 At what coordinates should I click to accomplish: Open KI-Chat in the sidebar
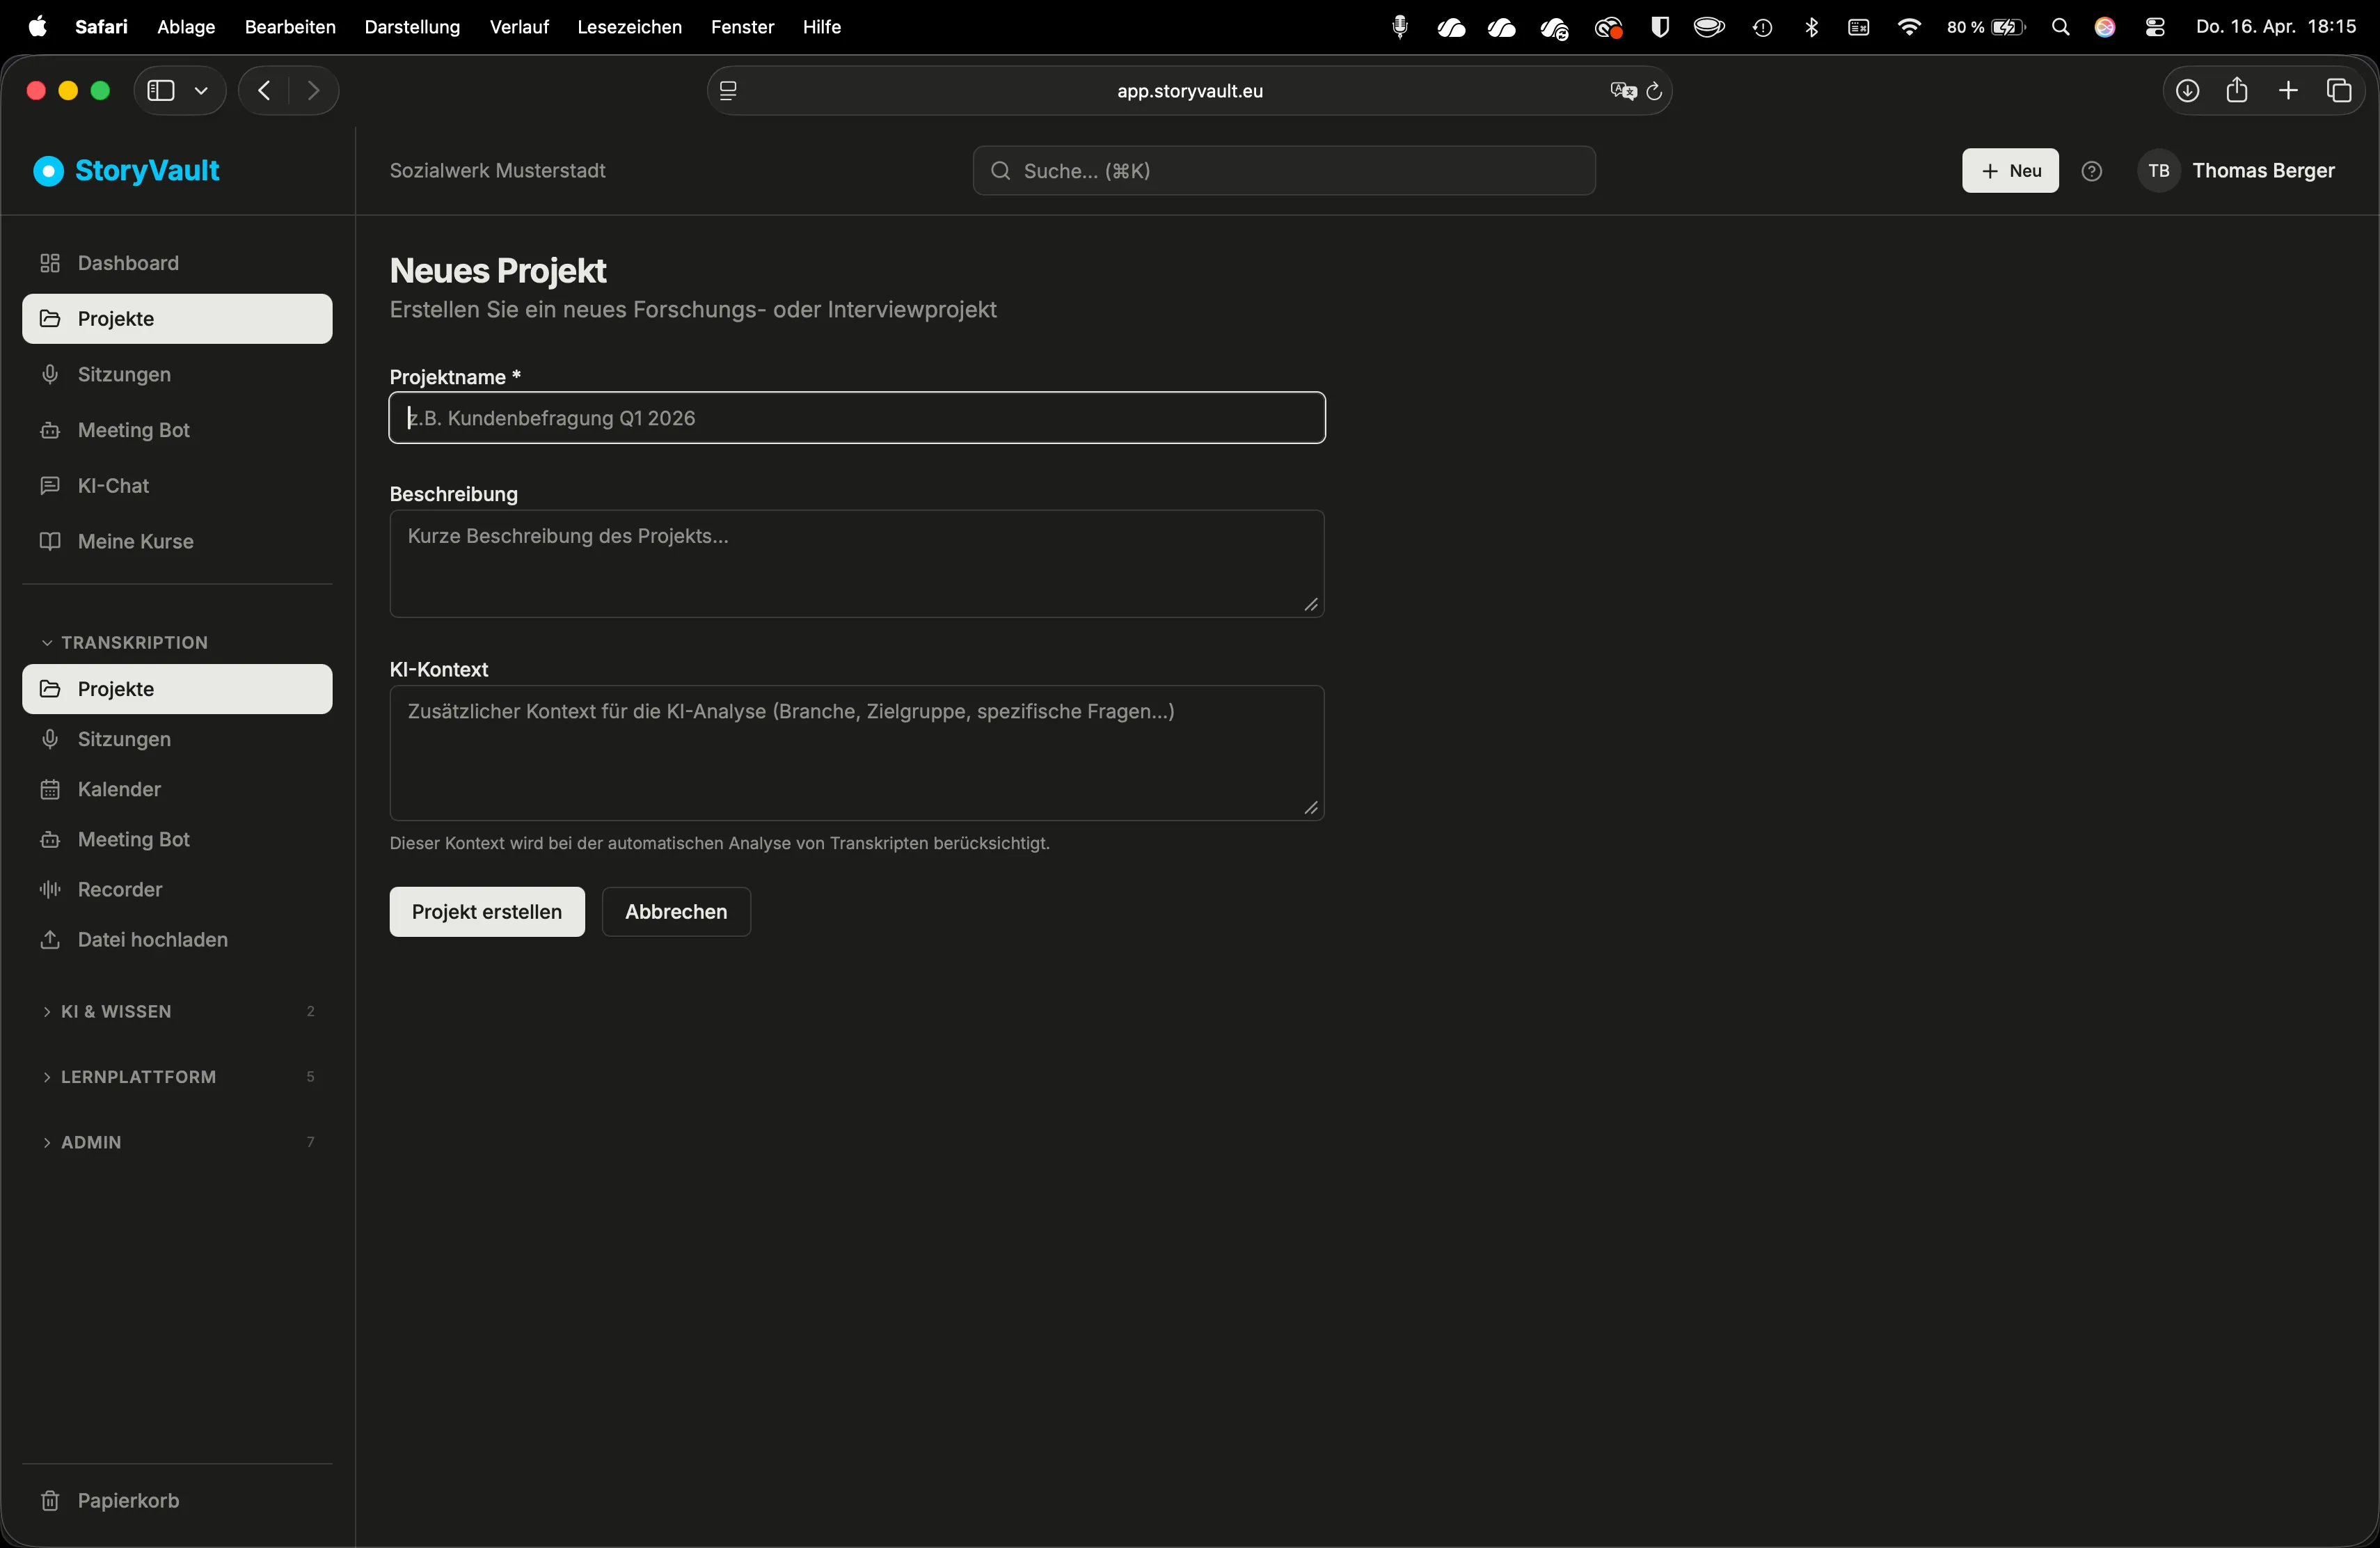tap(177, 486)
